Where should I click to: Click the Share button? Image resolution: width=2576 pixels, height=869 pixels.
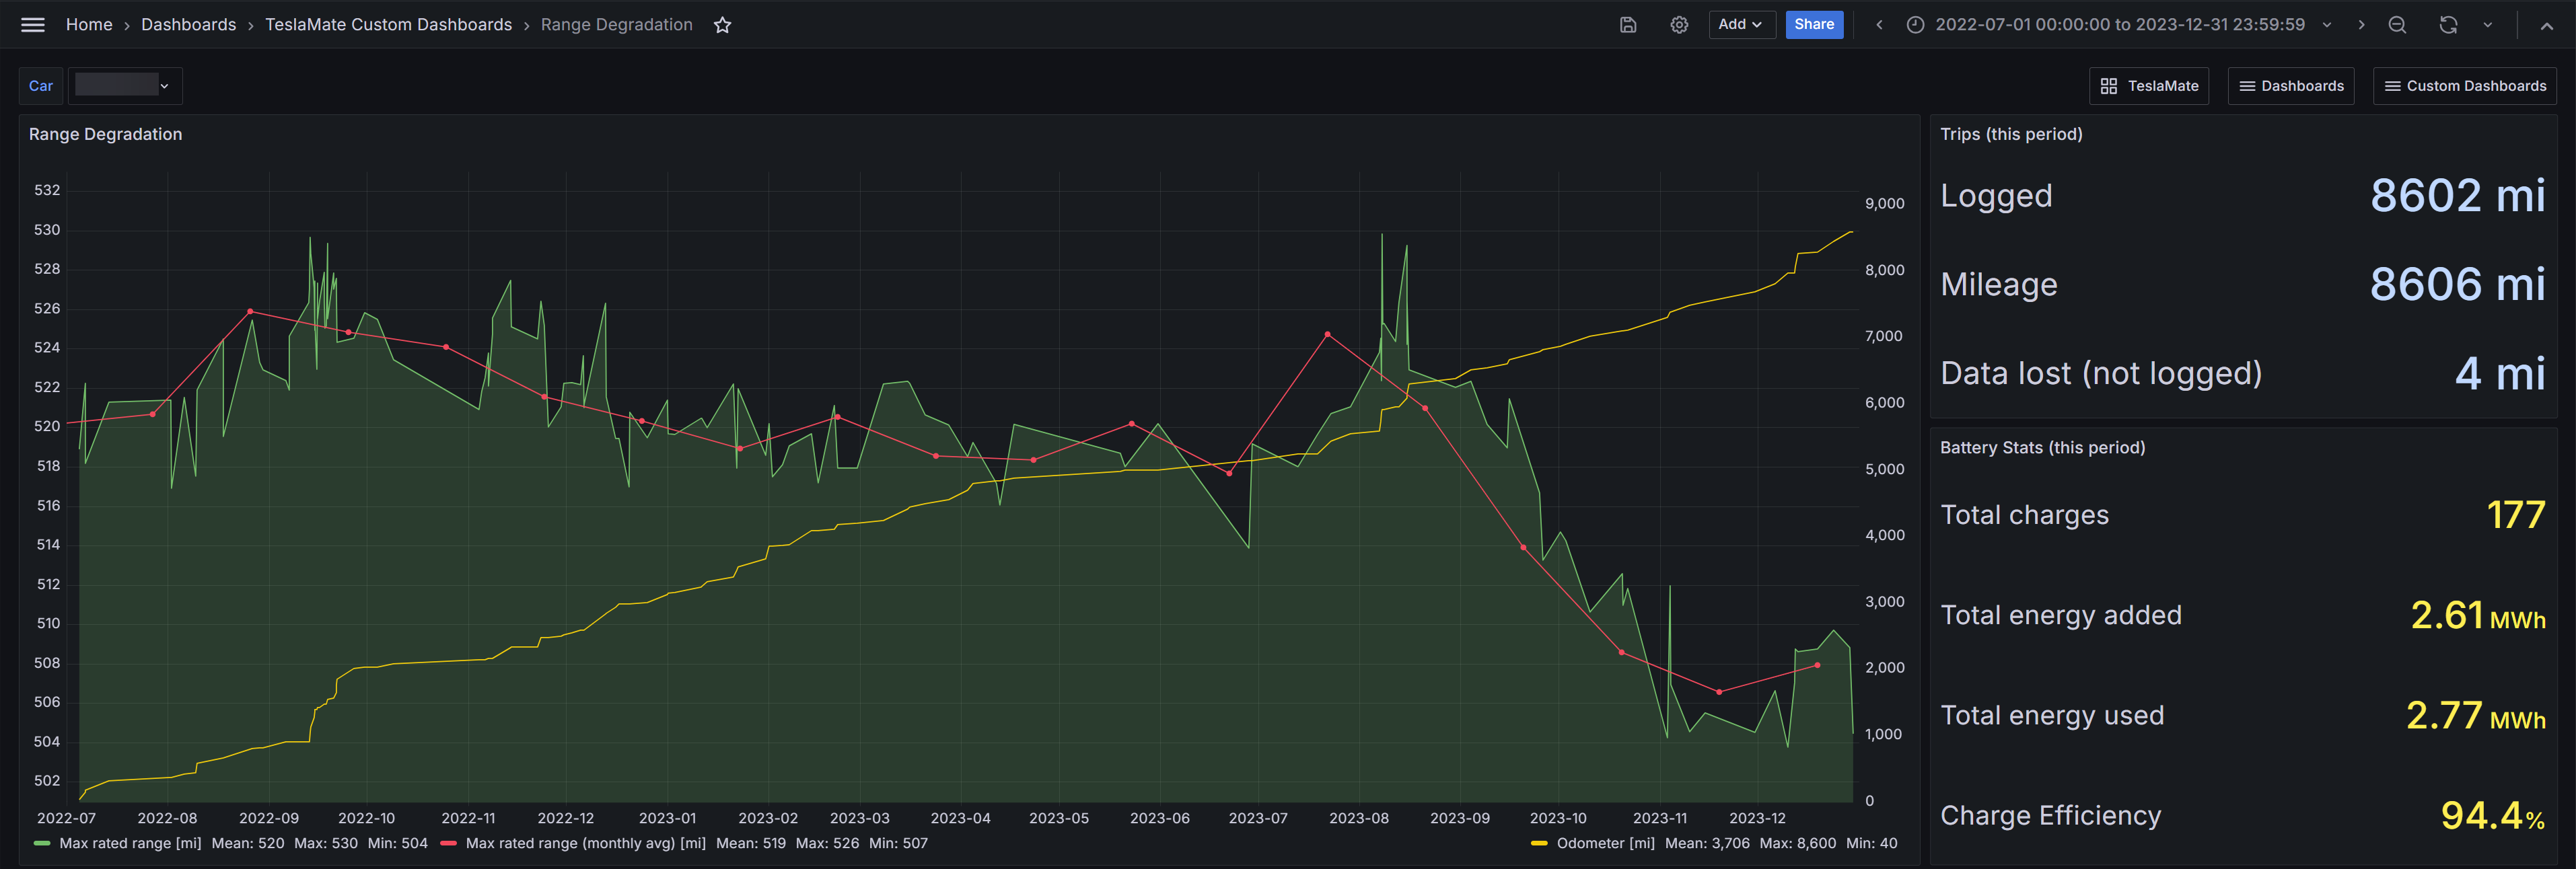(x=1813, y=25)
